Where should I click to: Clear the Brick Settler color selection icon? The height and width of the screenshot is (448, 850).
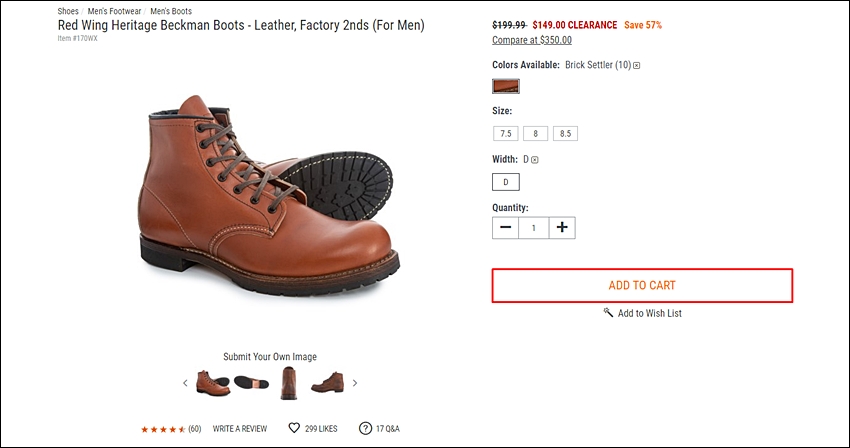(637, 65)
